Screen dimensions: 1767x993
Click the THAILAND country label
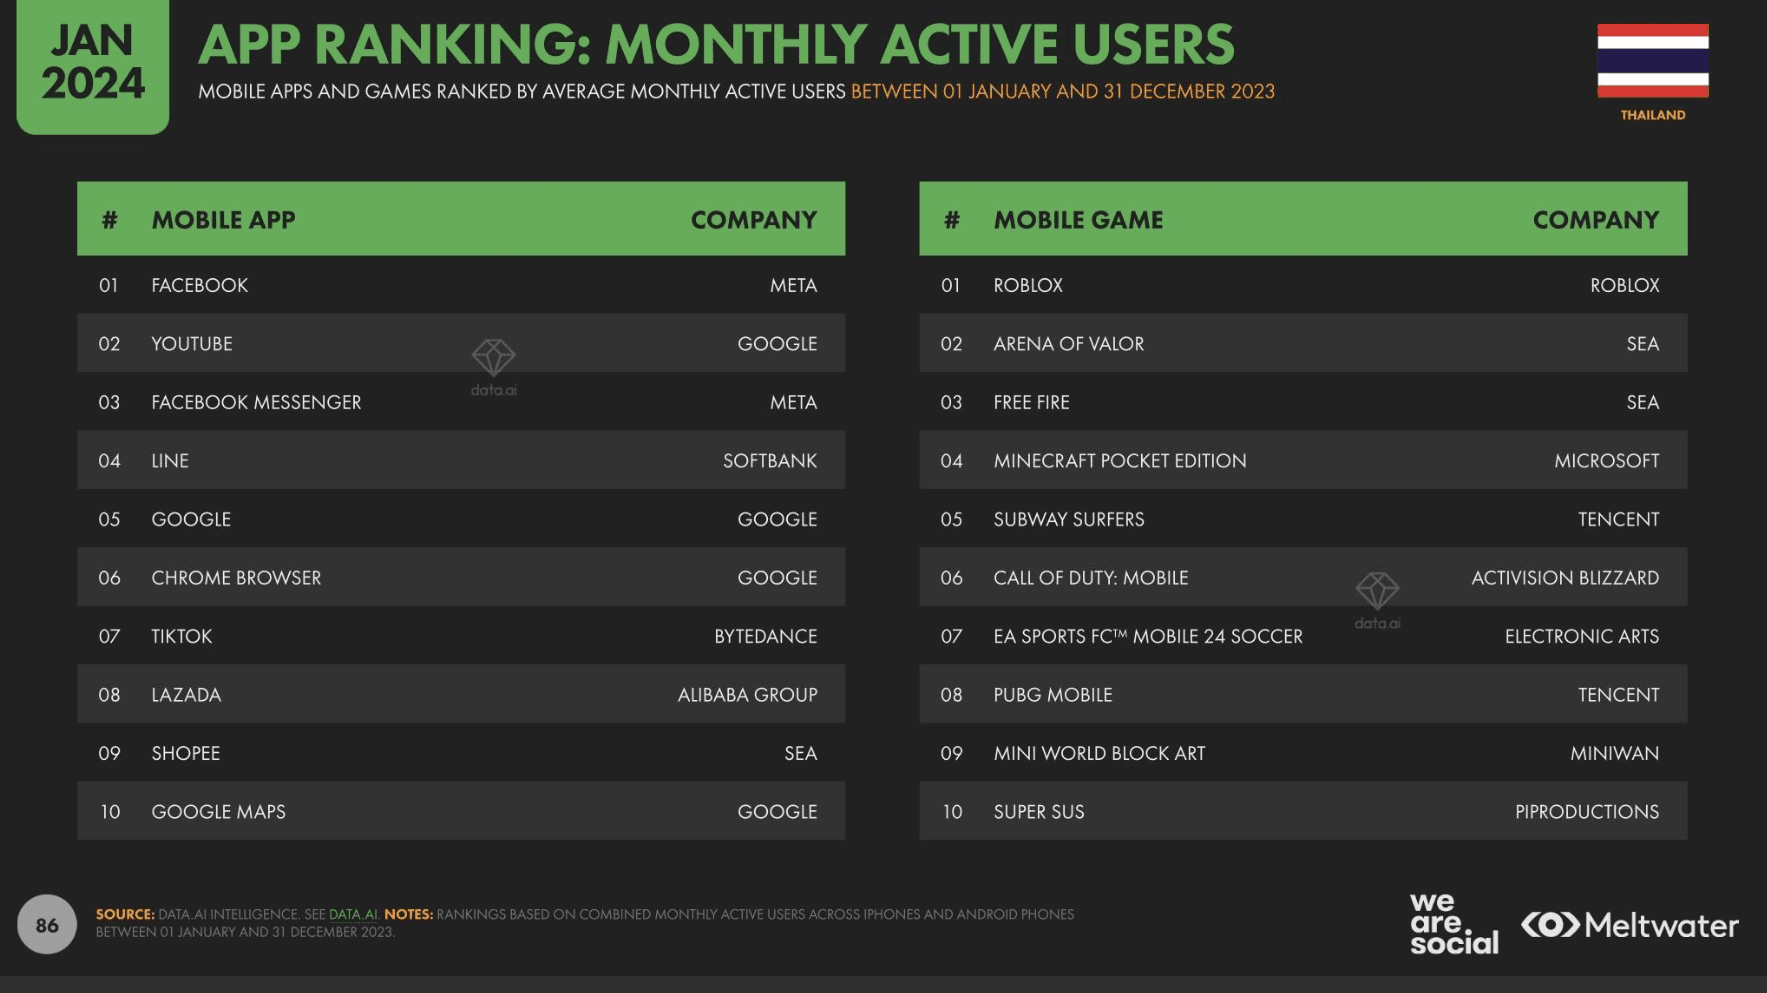pyautogui.click(x=1652, y=115)
